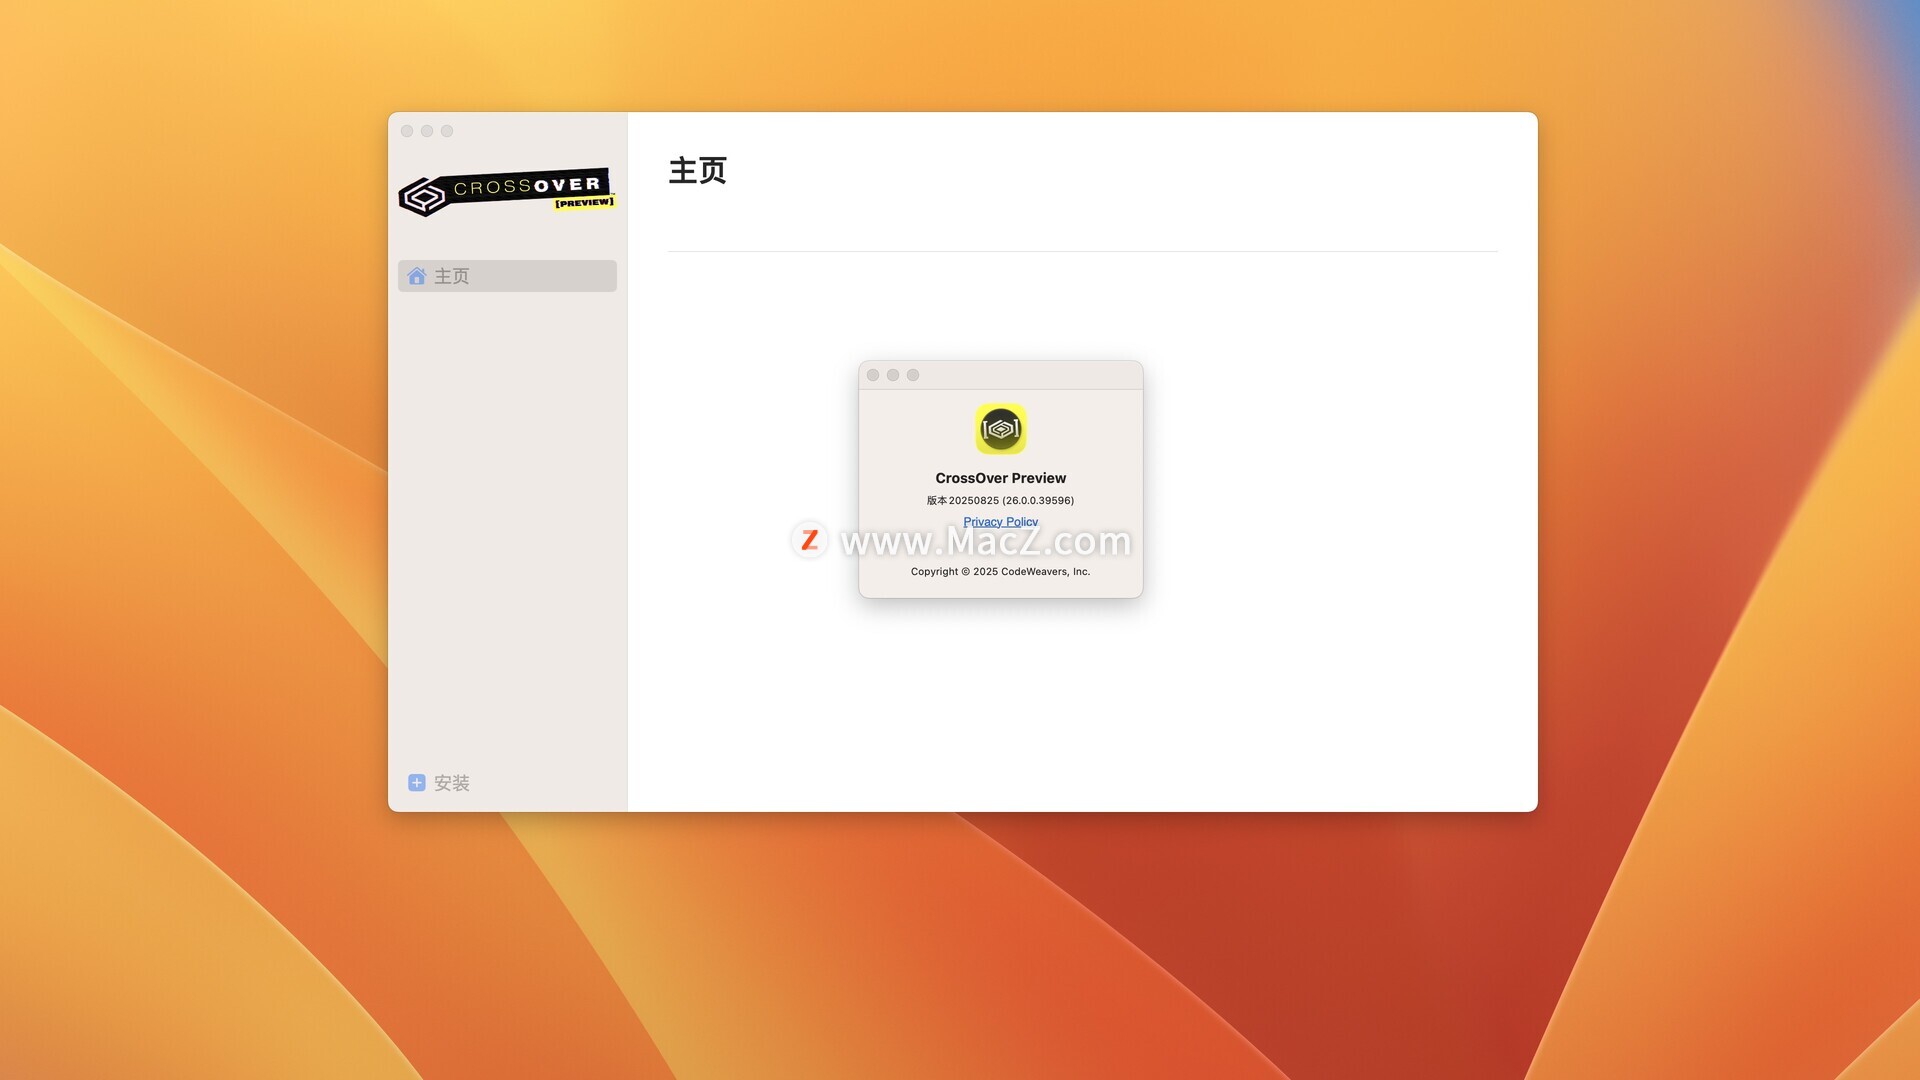1920x1080 pixels.
Task: Click the blue home icon in the sidebar
Action: pyautogui.click(x=416, y=276)
